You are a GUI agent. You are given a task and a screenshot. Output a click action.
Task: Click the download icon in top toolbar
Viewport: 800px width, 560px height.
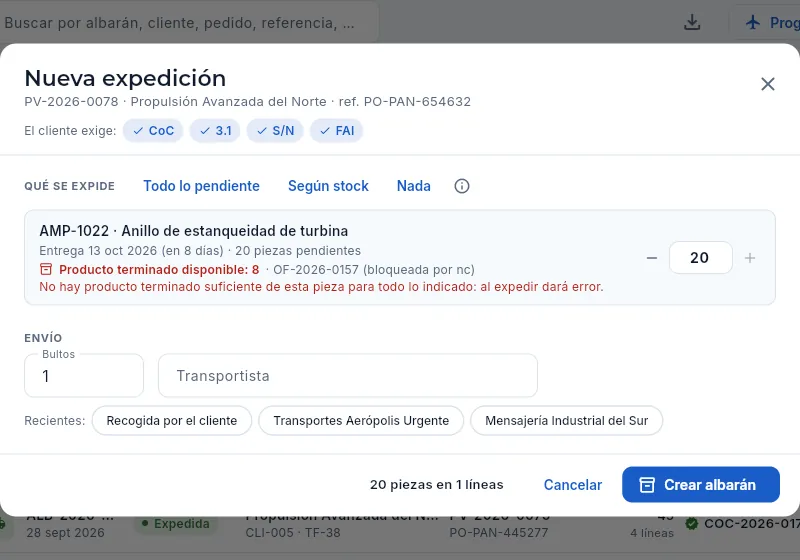tap(692, 22)
